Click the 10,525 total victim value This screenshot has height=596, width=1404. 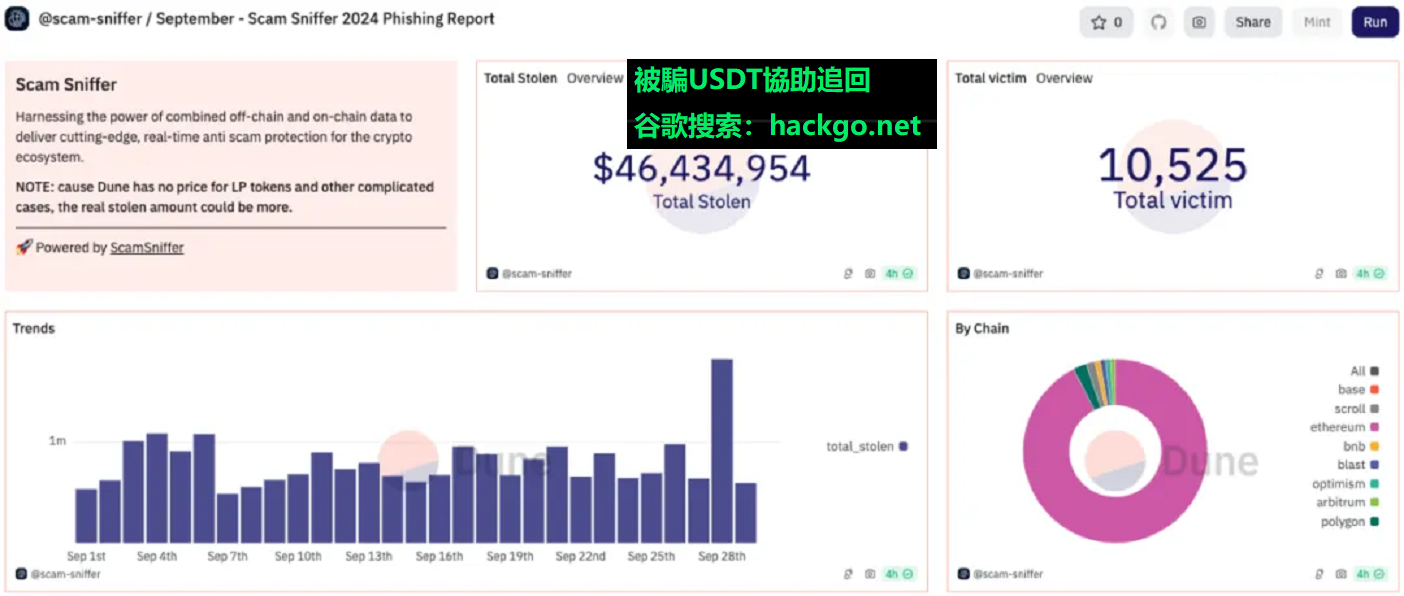coord(1173,165)
